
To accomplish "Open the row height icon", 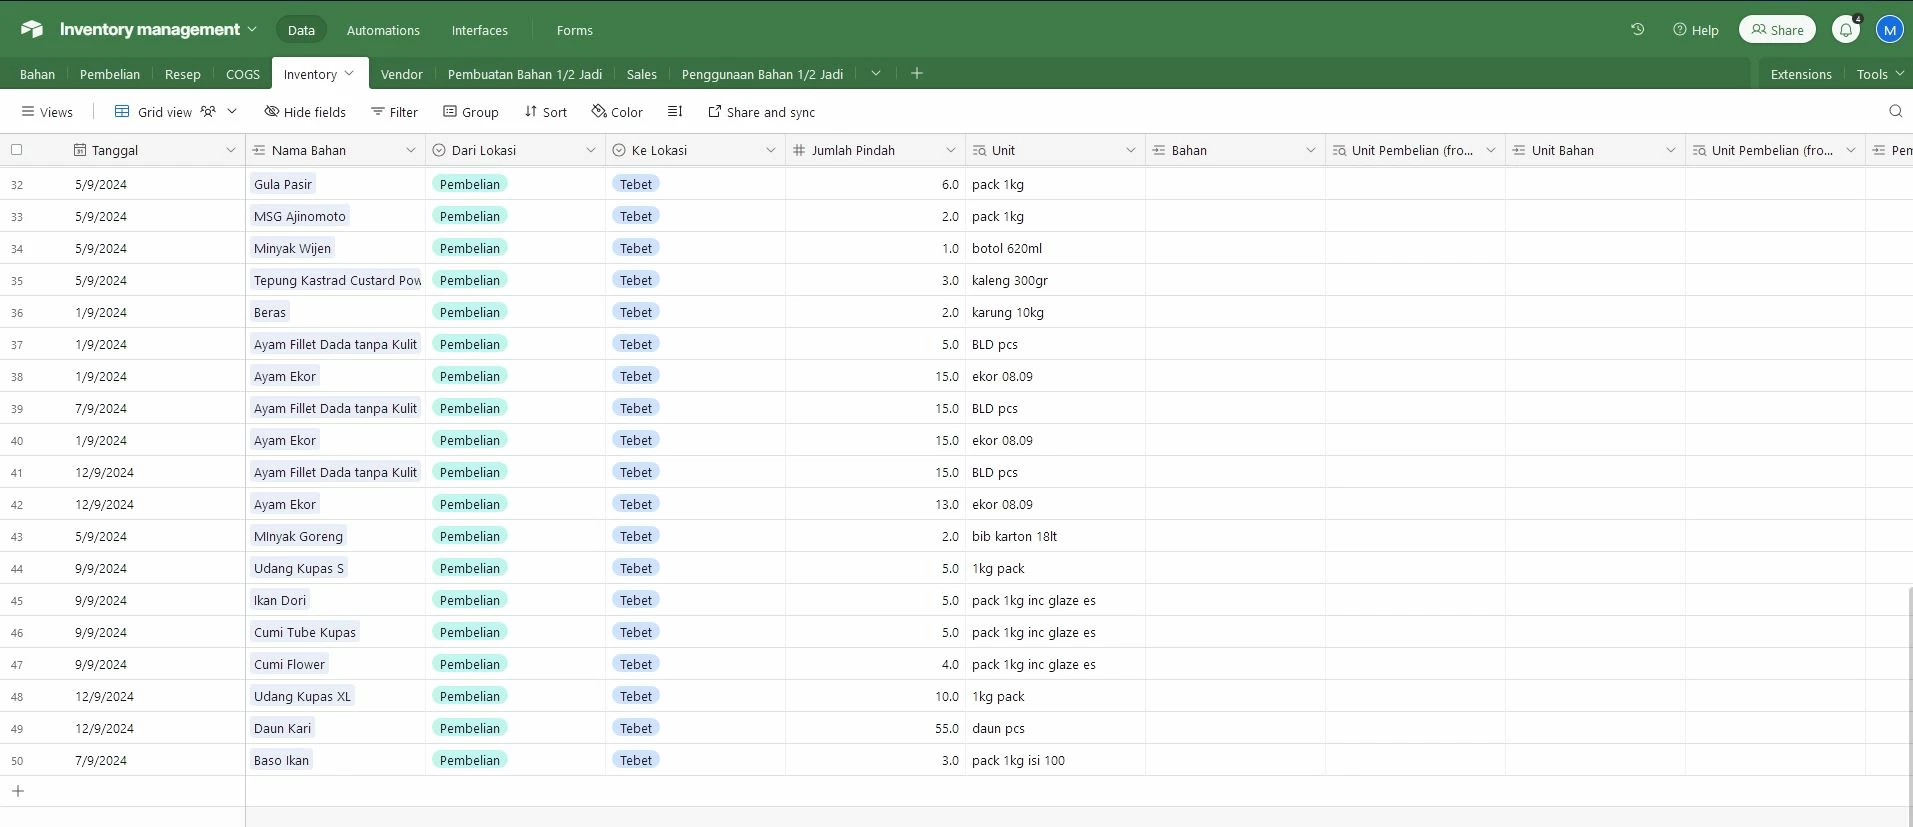I will coord(675,111).
